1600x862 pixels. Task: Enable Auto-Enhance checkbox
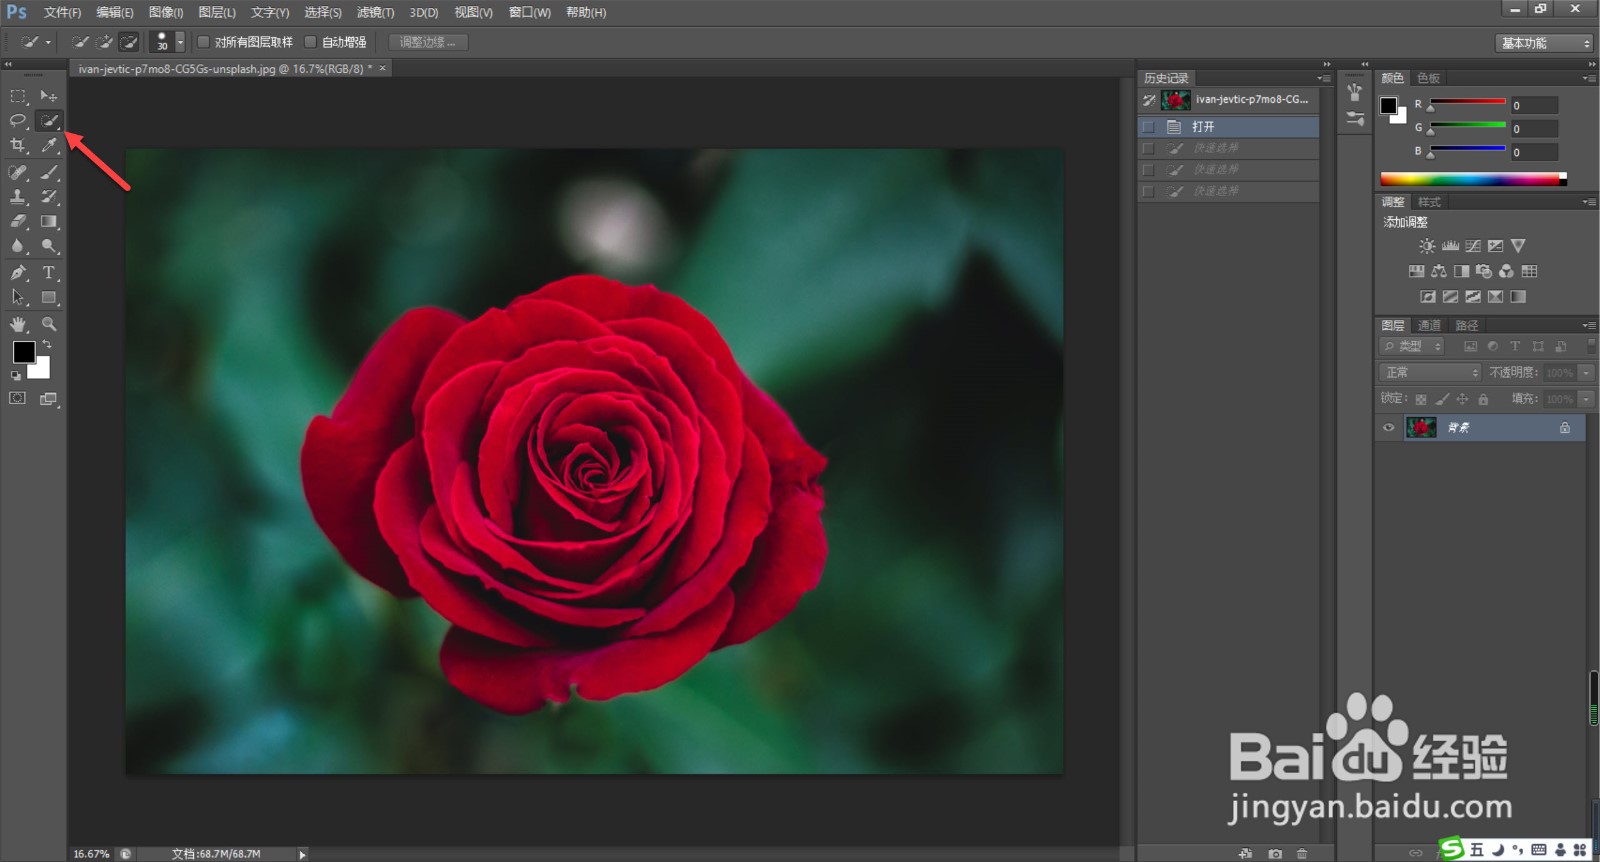311,42
